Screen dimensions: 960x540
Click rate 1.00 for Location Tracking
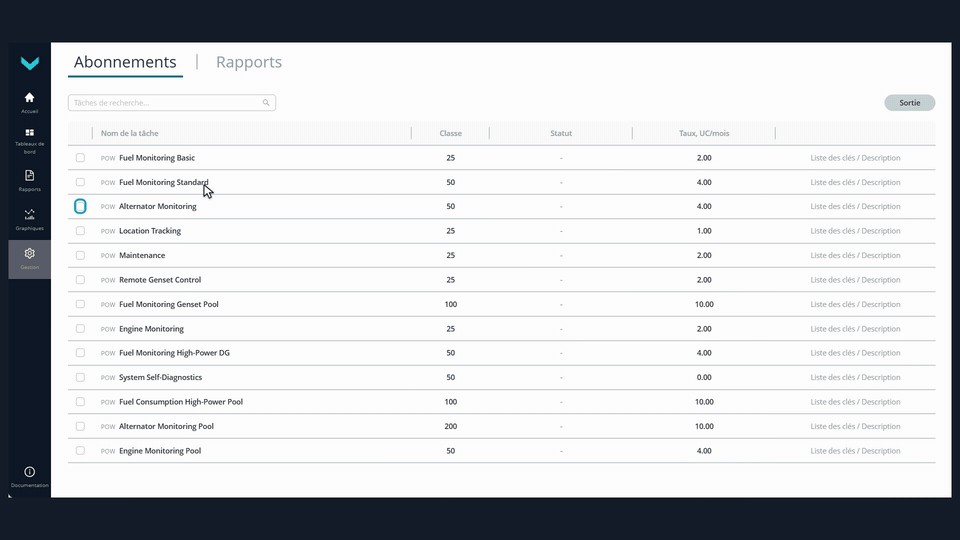tap(704, 231)
